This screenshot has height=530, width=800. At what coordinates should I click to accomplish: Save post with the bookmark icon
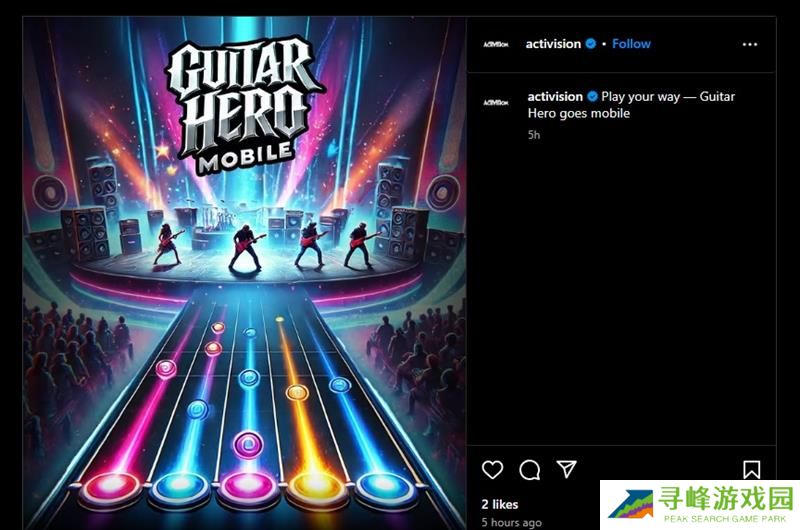click(752, 470)
